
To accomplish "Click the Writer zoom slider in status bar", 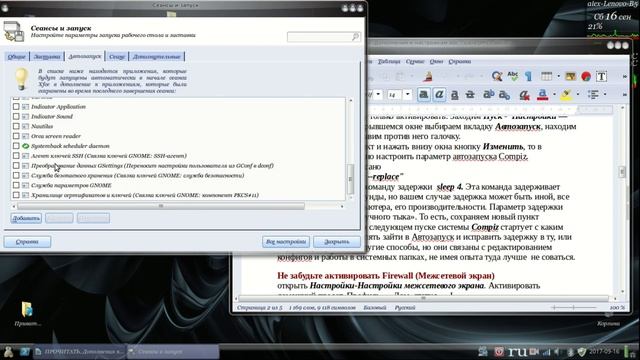I will point(573,307).
